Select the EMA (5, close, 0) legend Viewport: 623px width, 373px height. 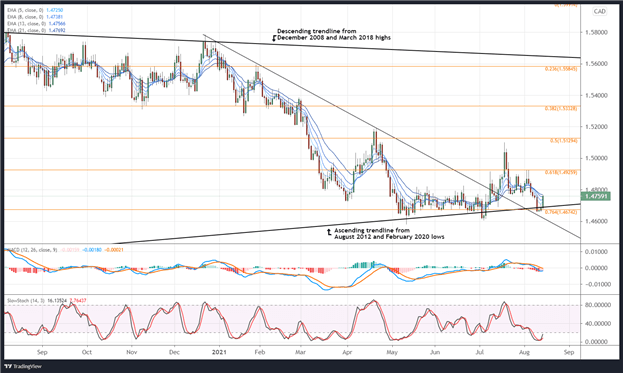point(35,10)
